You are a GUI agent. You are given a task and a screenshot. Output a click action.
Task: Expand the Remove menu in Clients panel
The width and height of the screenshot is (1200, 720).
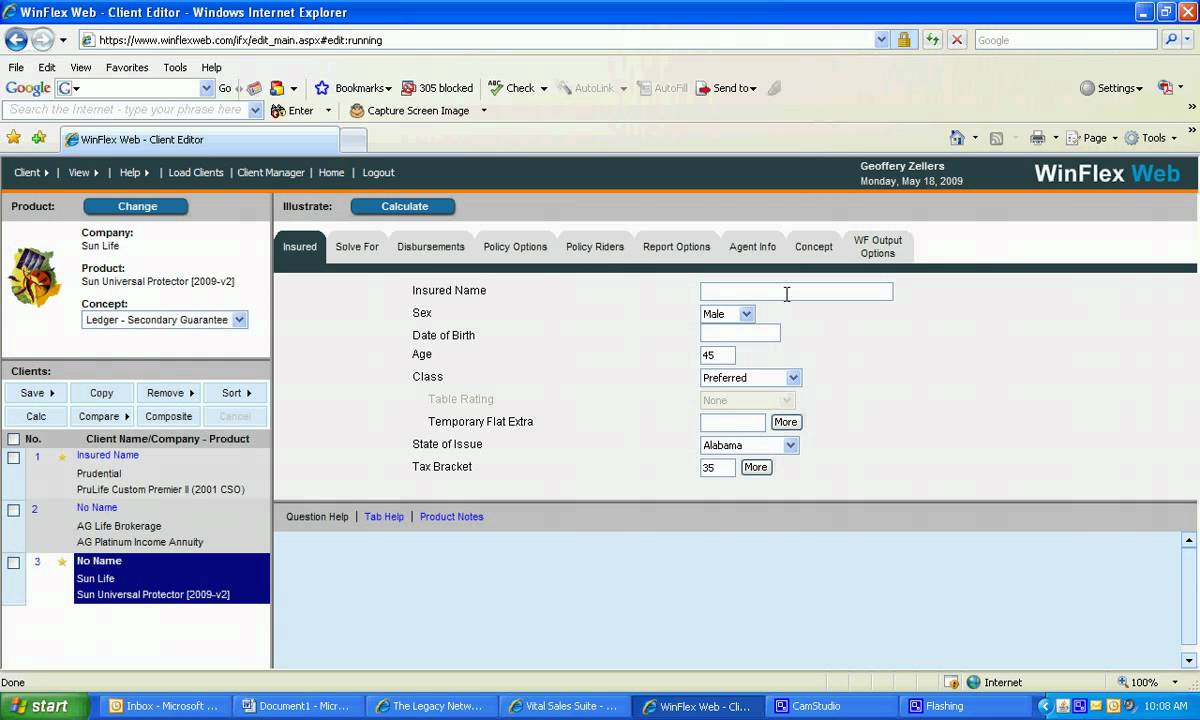coord(170,393)
